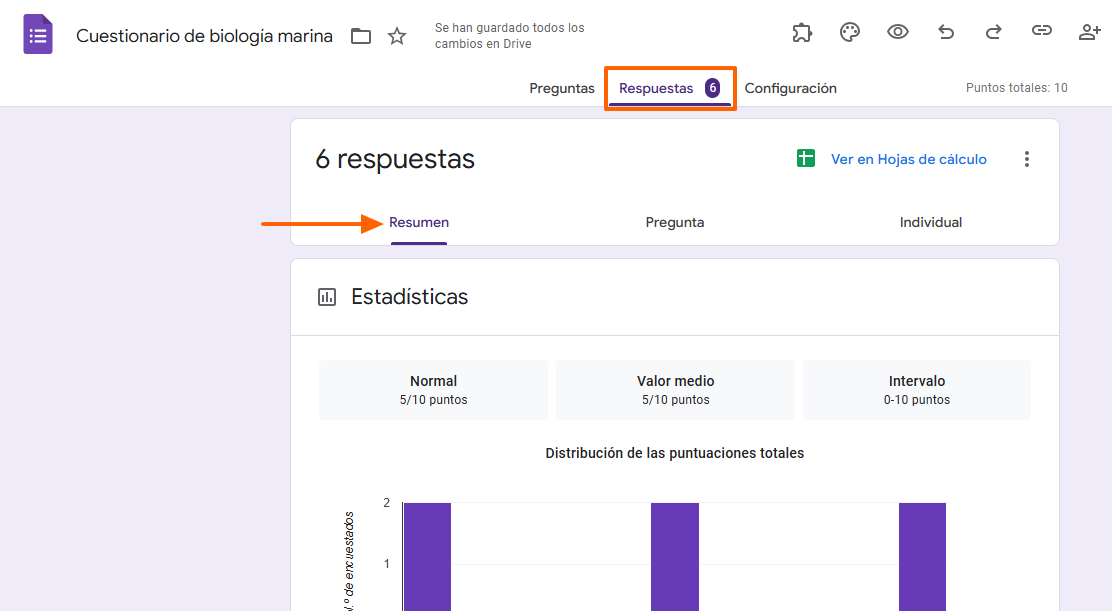Open the Configuración tab
The height and width of the screenshot is (611, 1112).
tap(790, 88)
